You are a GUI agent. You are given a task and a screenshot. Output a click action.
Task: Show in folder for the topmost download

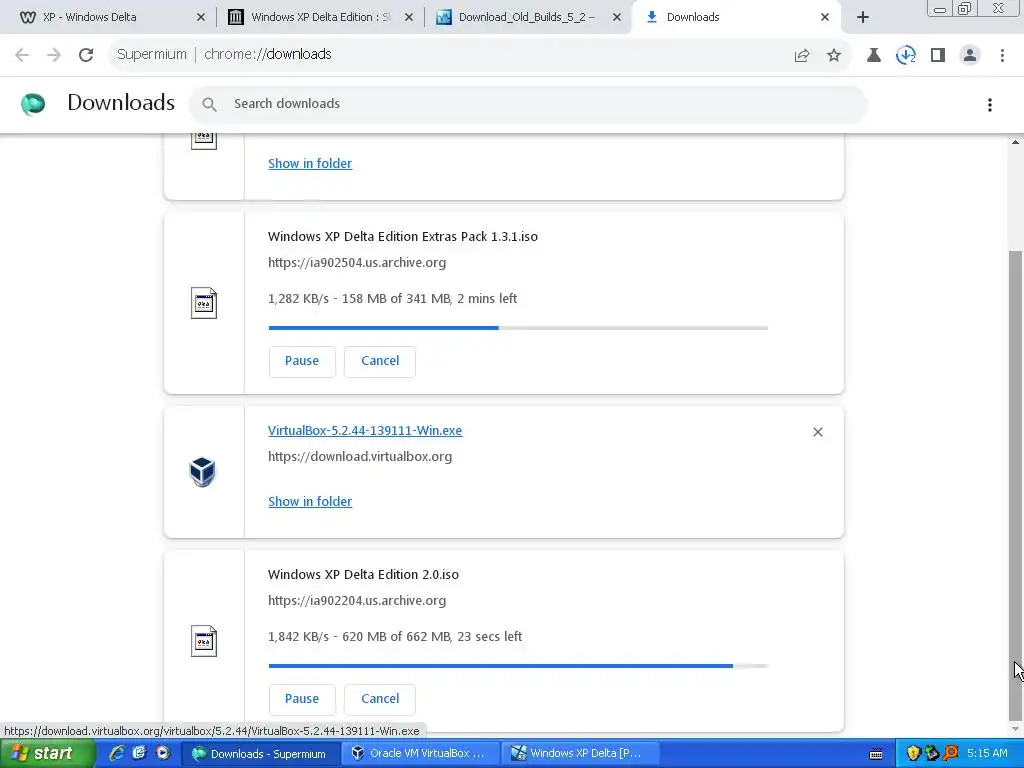pos(310,163)
